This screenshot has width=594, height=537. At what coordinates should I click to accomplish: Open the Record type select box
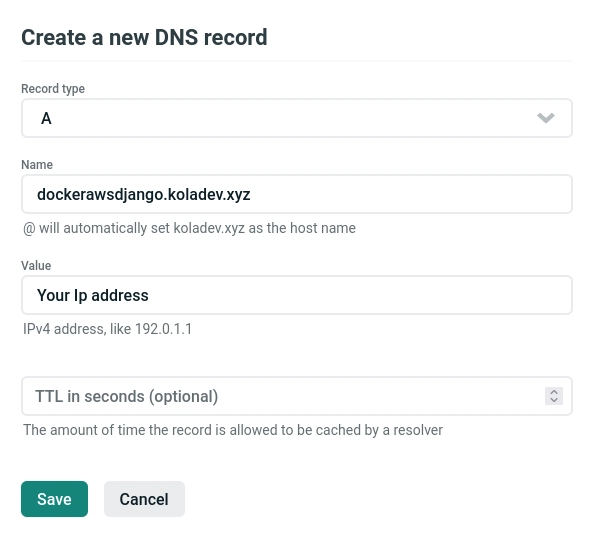click(x=297, y=118)
